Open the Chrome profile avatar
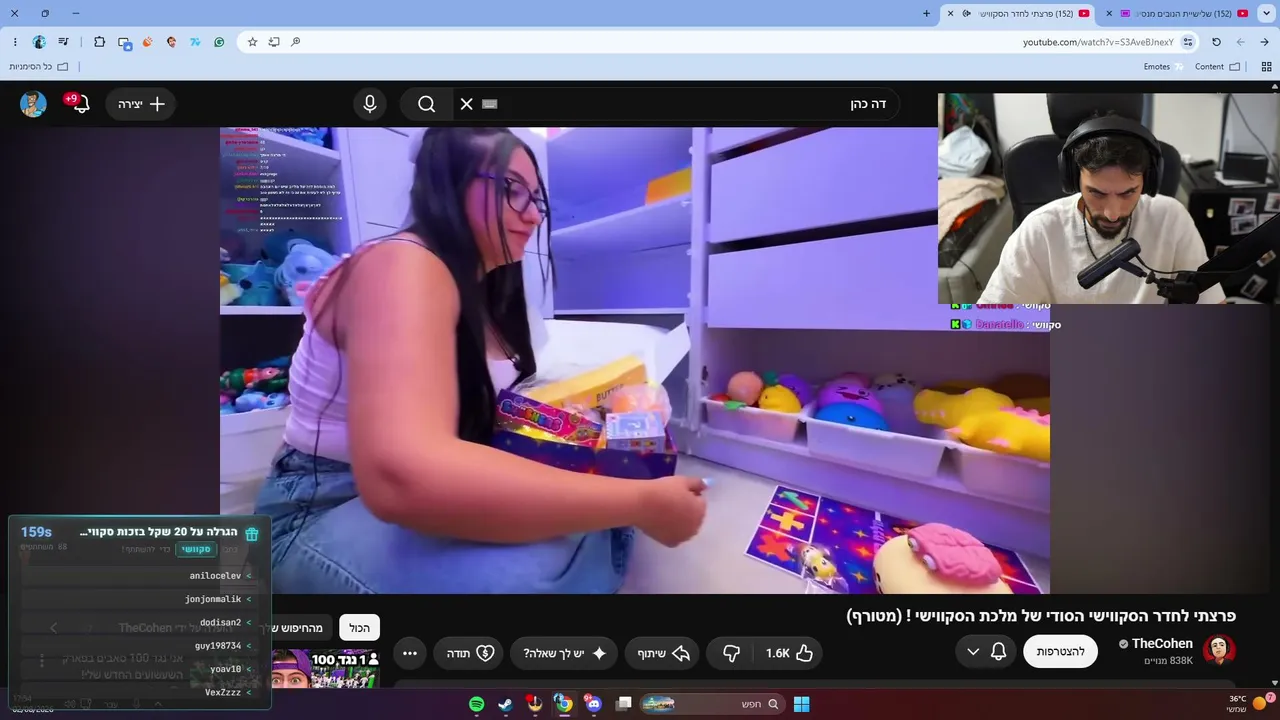The image size is (1280, 720). point(39,42)
